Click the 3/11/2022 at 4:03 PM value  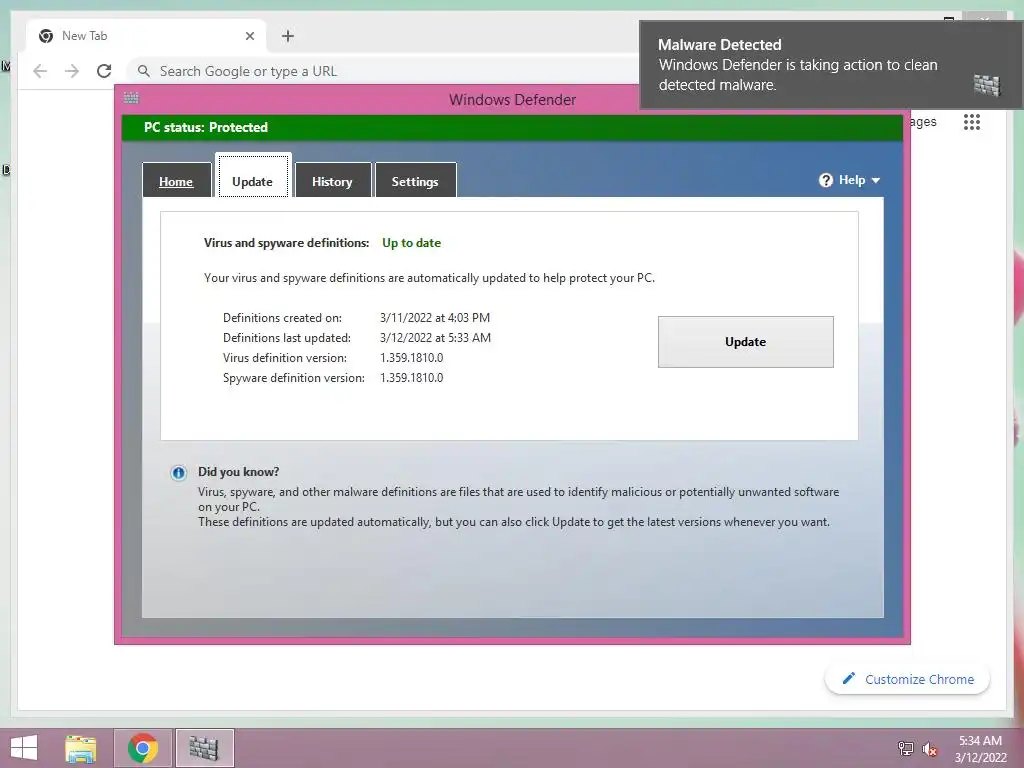coord(435,318)
